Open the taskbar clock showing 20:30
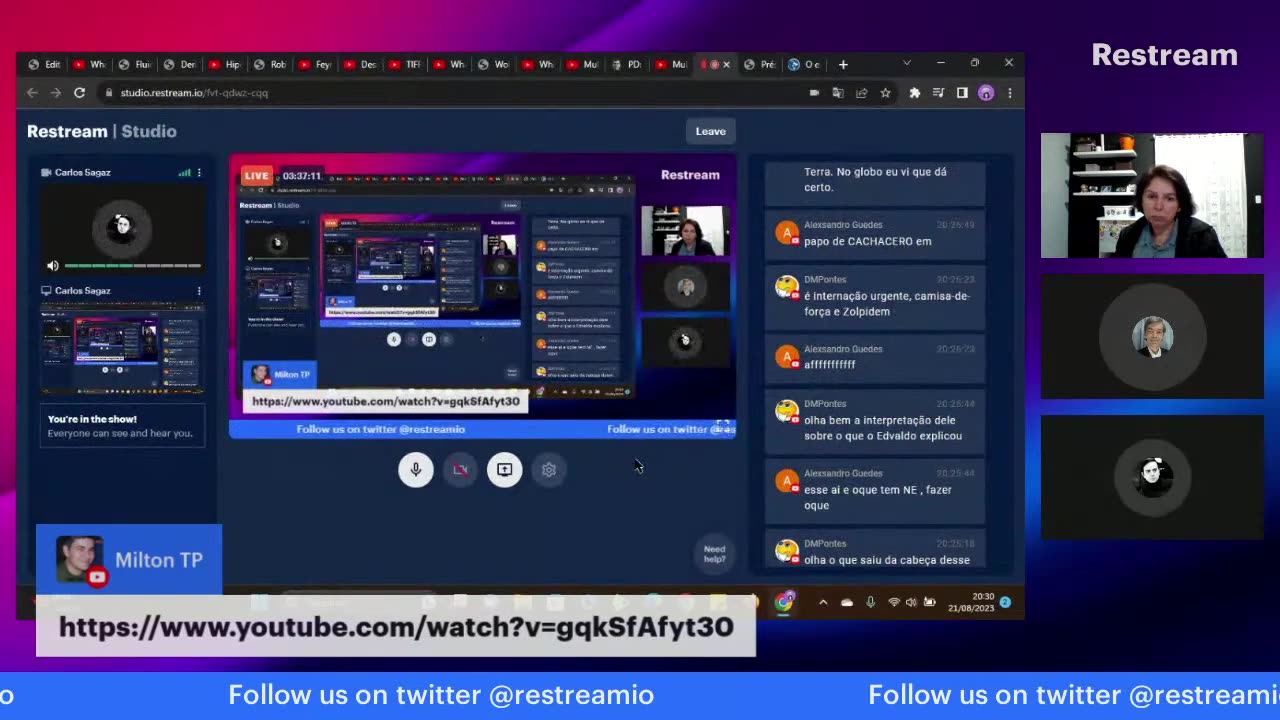 pyautogui.click(x=971, y=602)
